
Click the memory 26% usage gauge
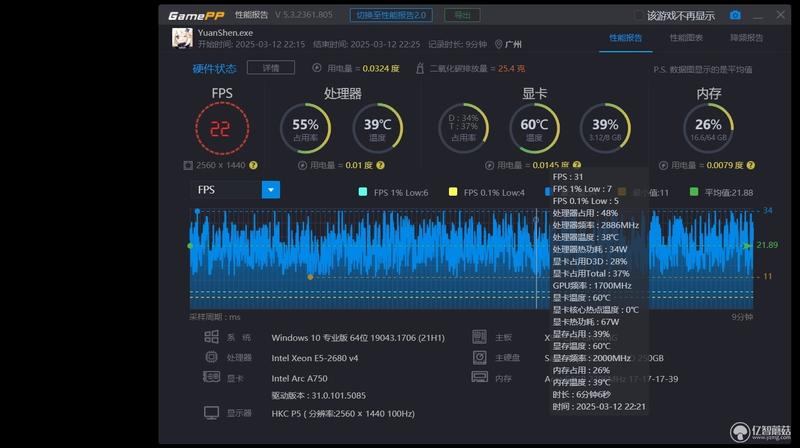pyautogui.click(x=708, y=129)
